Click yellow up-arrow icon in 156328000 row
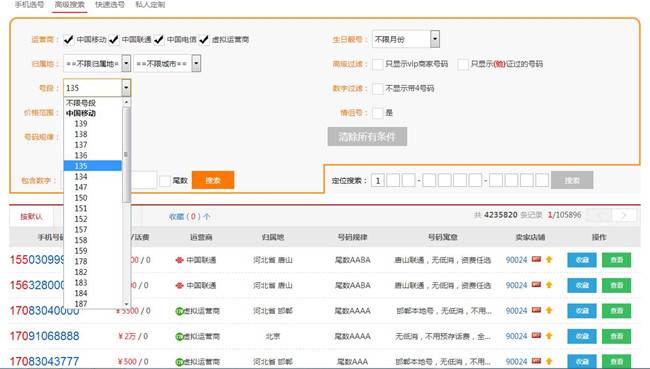650x369 pixels. tap(549, 285)
